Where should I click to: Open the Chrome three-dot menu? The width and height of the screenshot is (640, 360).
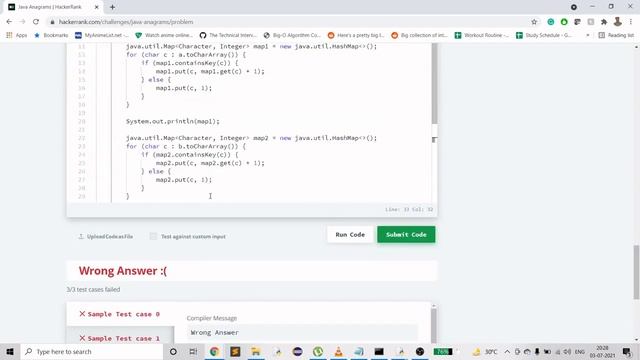pos(631,22)
